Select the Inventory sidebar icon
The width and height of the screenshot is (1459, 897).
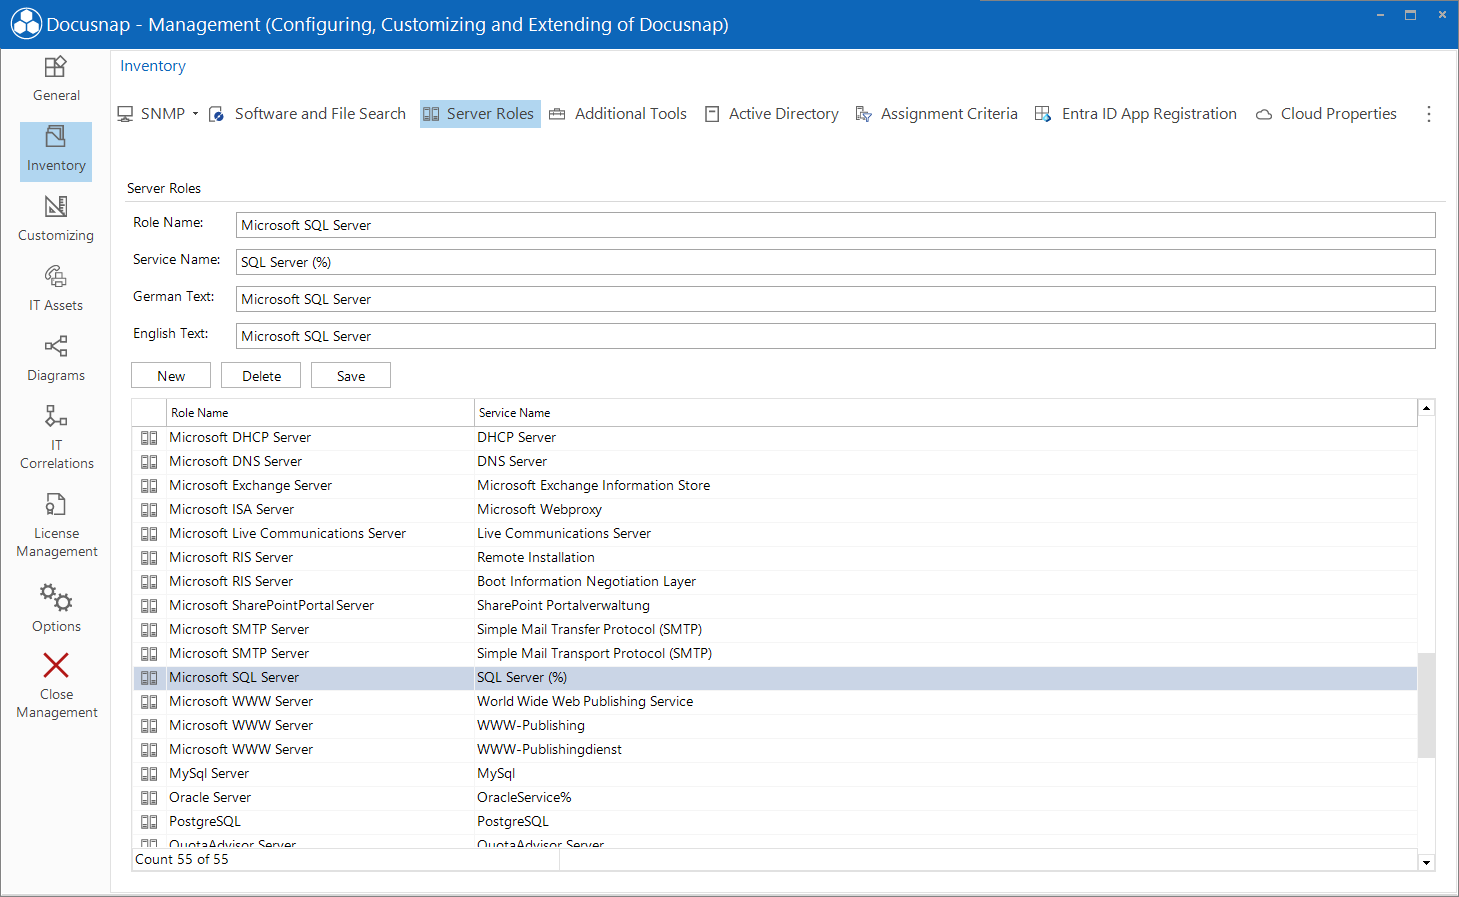click(x=56, y=138)
